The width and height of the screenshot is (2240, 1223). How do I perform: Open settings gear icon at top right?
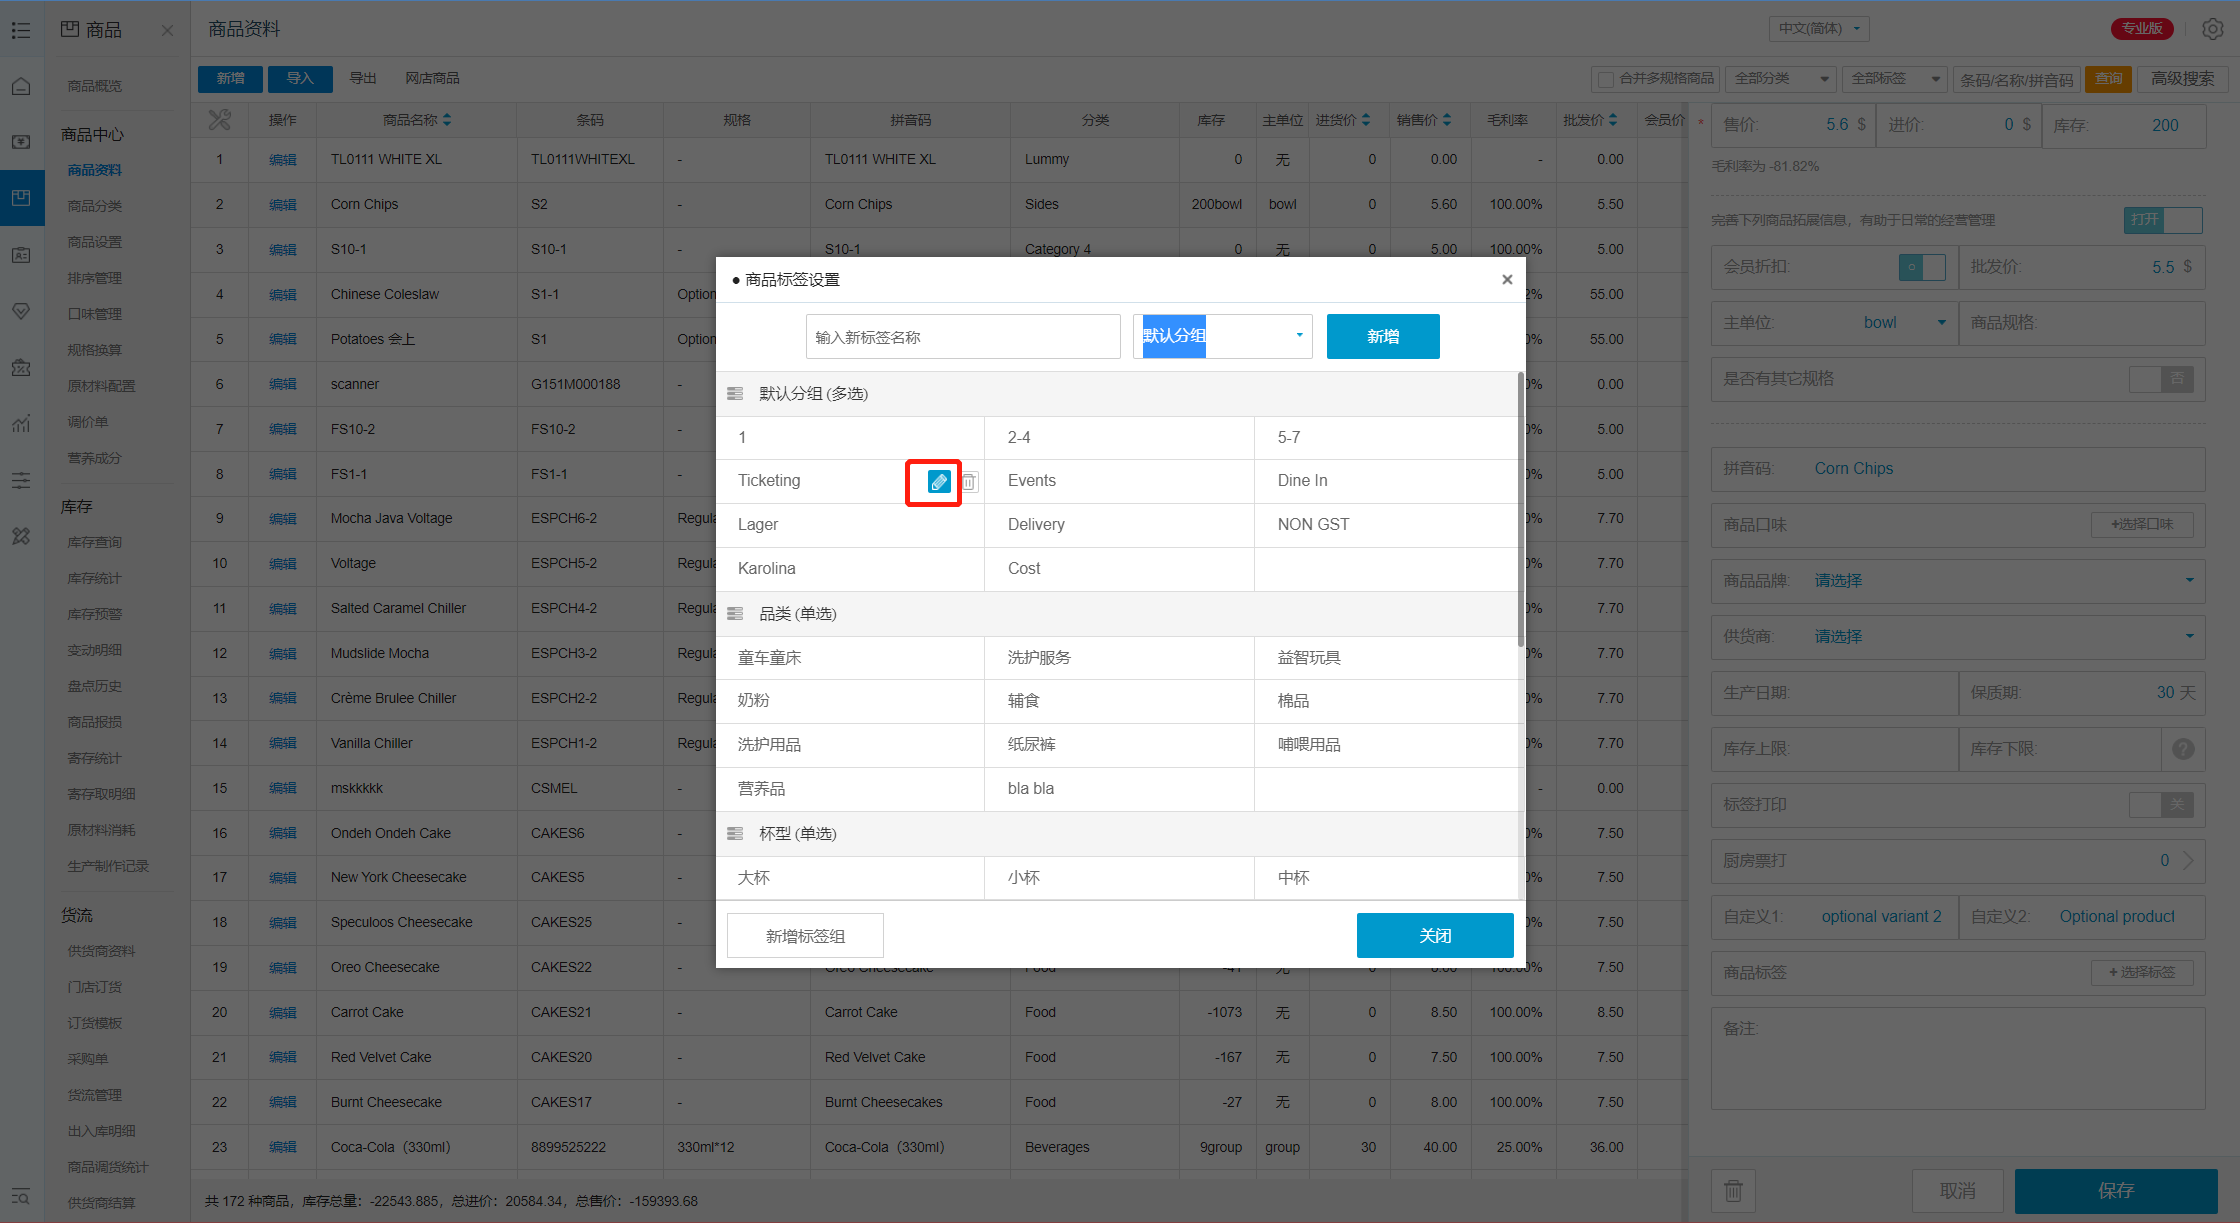[x=2213, y=29]
